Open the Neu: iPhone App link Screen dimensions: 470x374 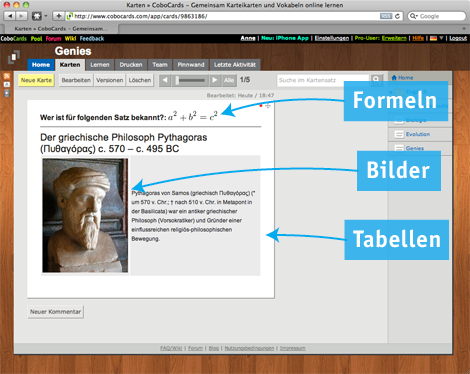click(285, 38)
